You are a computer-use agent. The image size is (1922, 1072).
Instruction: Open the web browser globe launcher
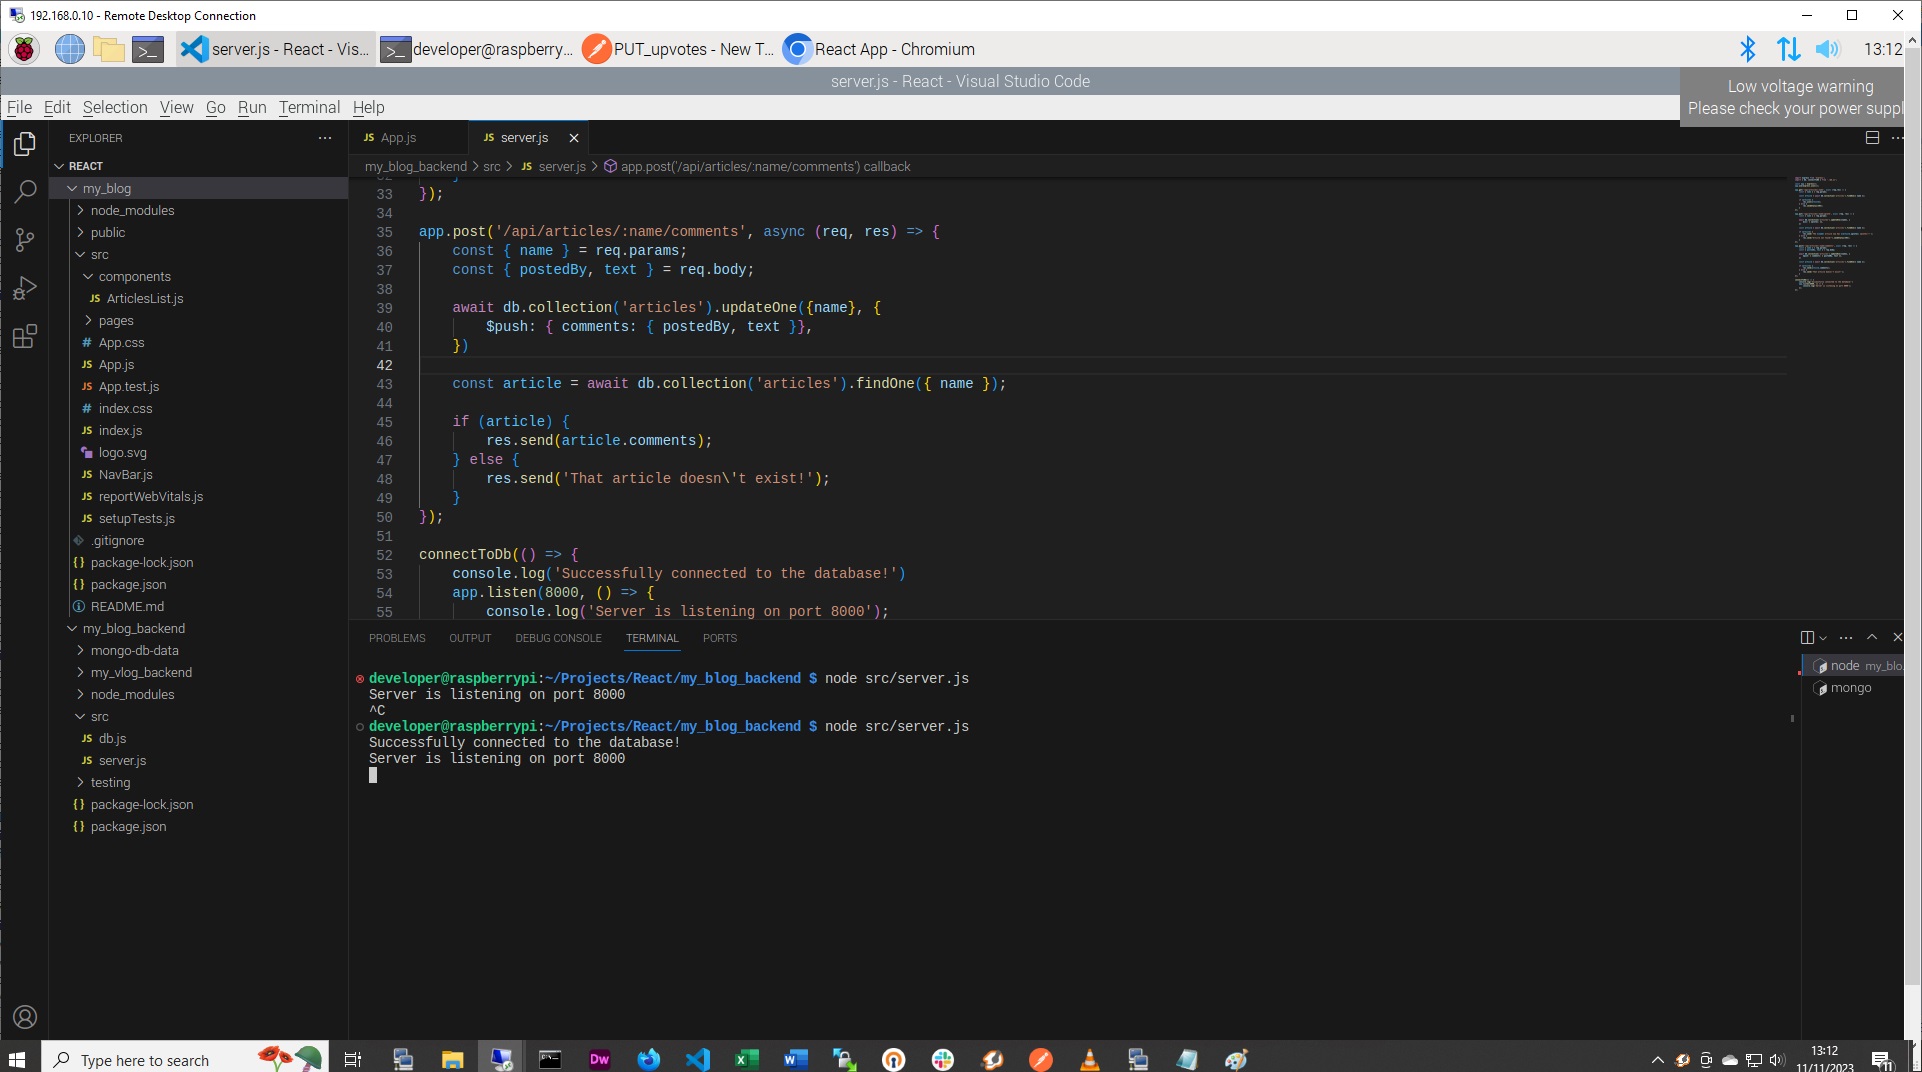point(69,49)
